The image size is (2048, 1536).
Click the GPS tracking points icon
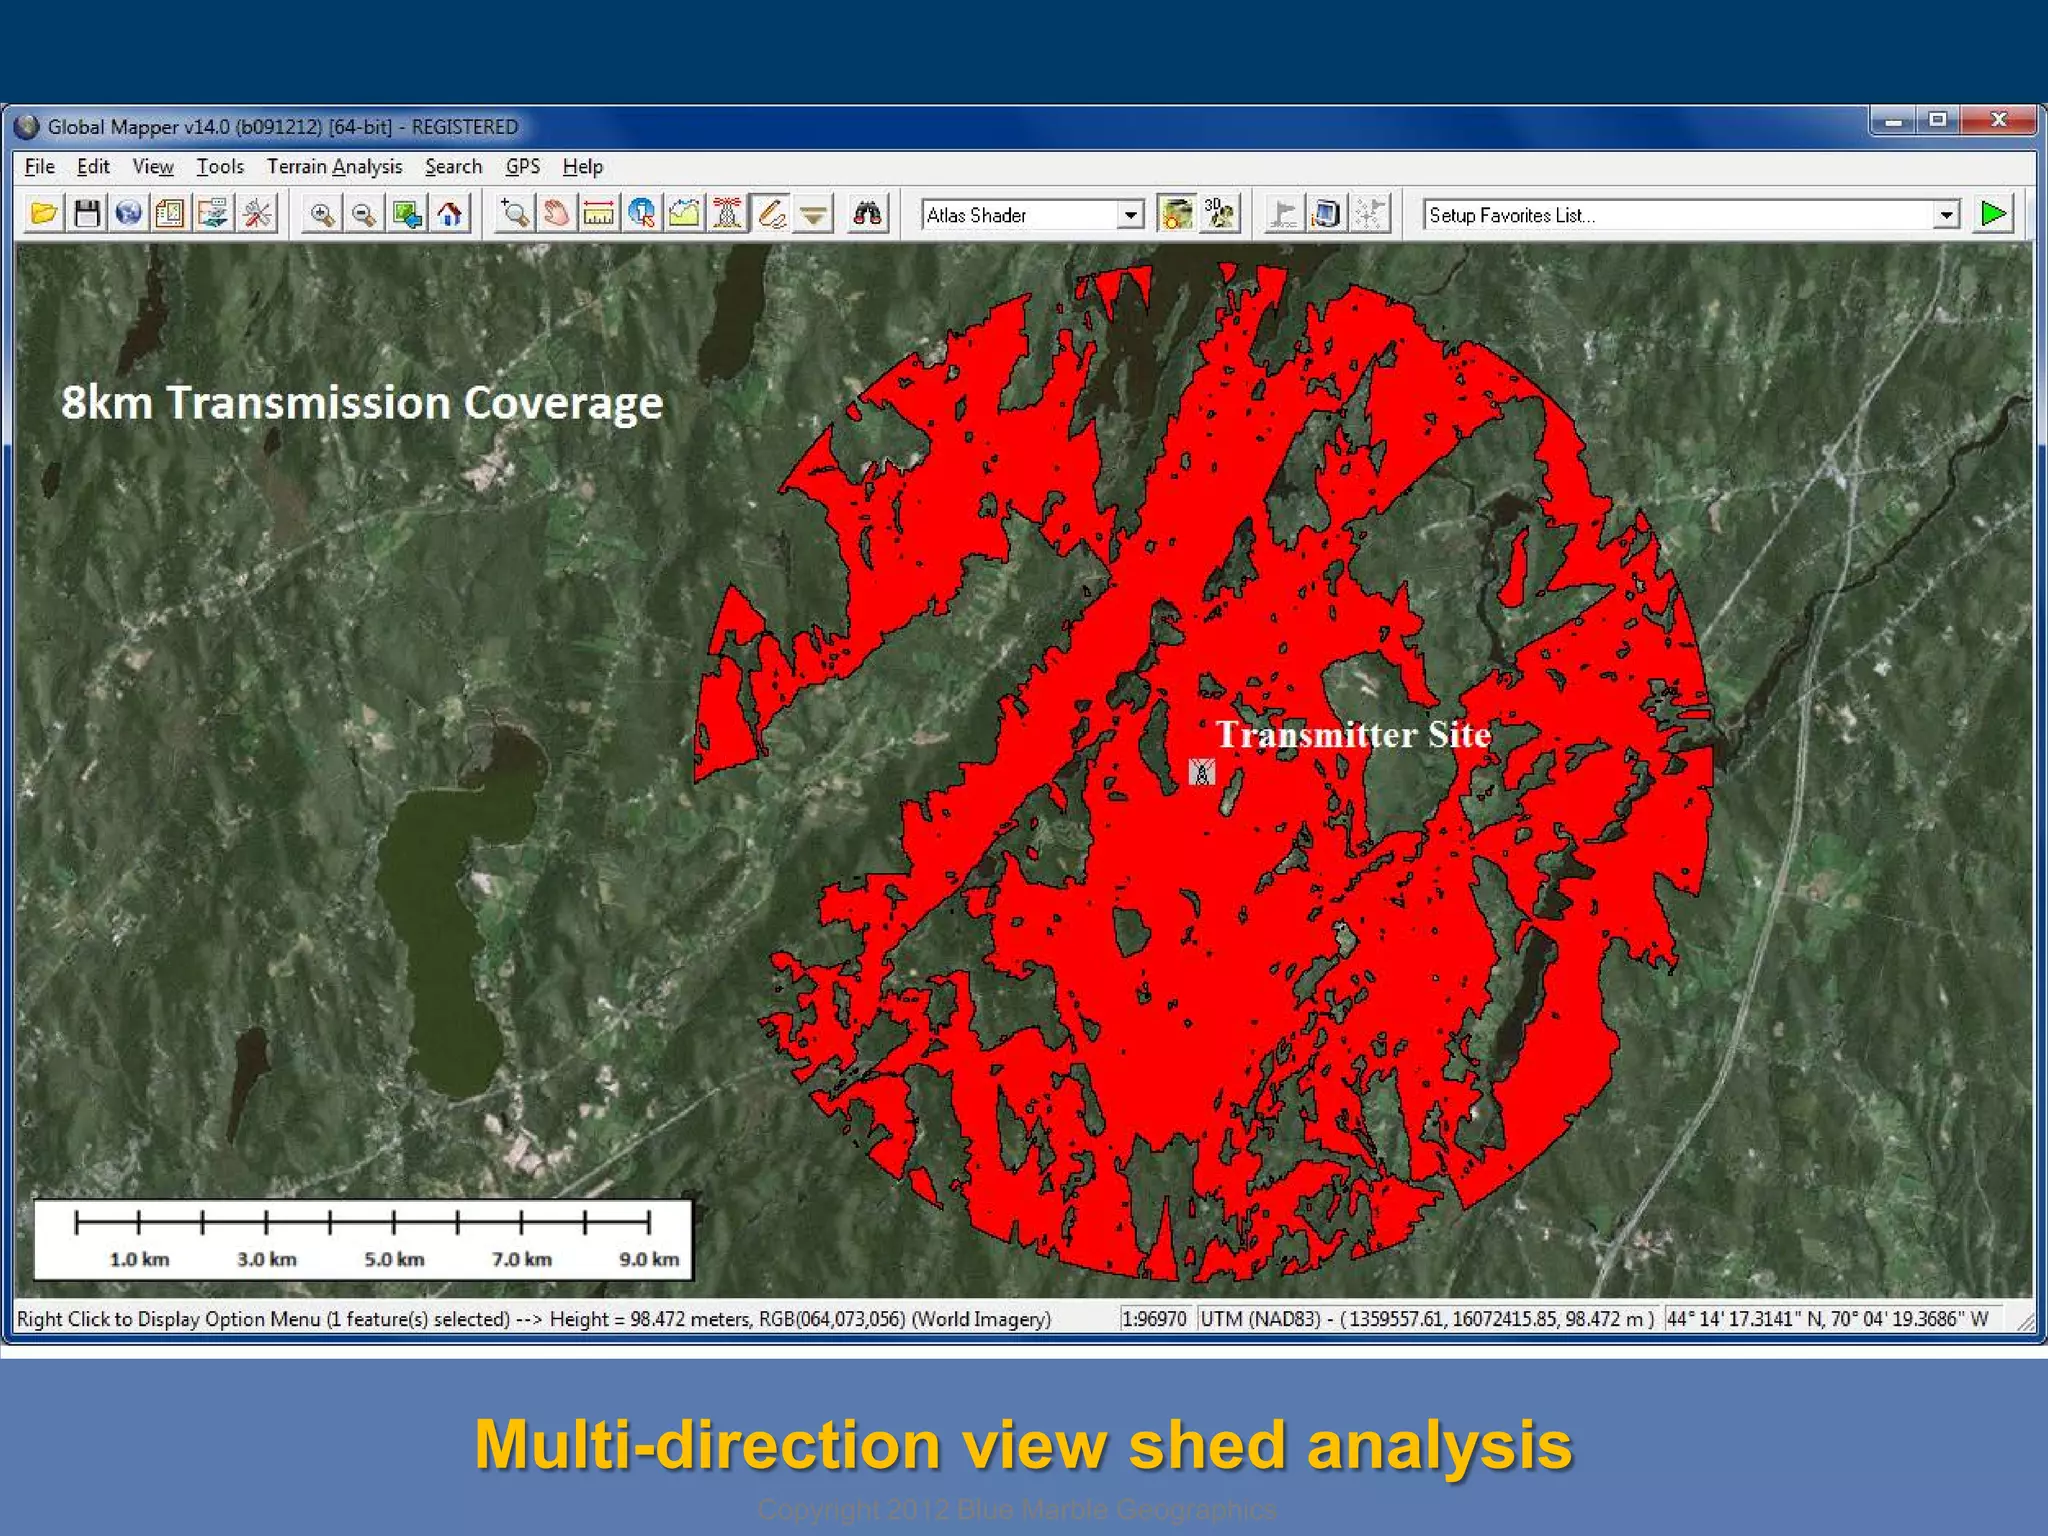click(x=1369, y=214)
